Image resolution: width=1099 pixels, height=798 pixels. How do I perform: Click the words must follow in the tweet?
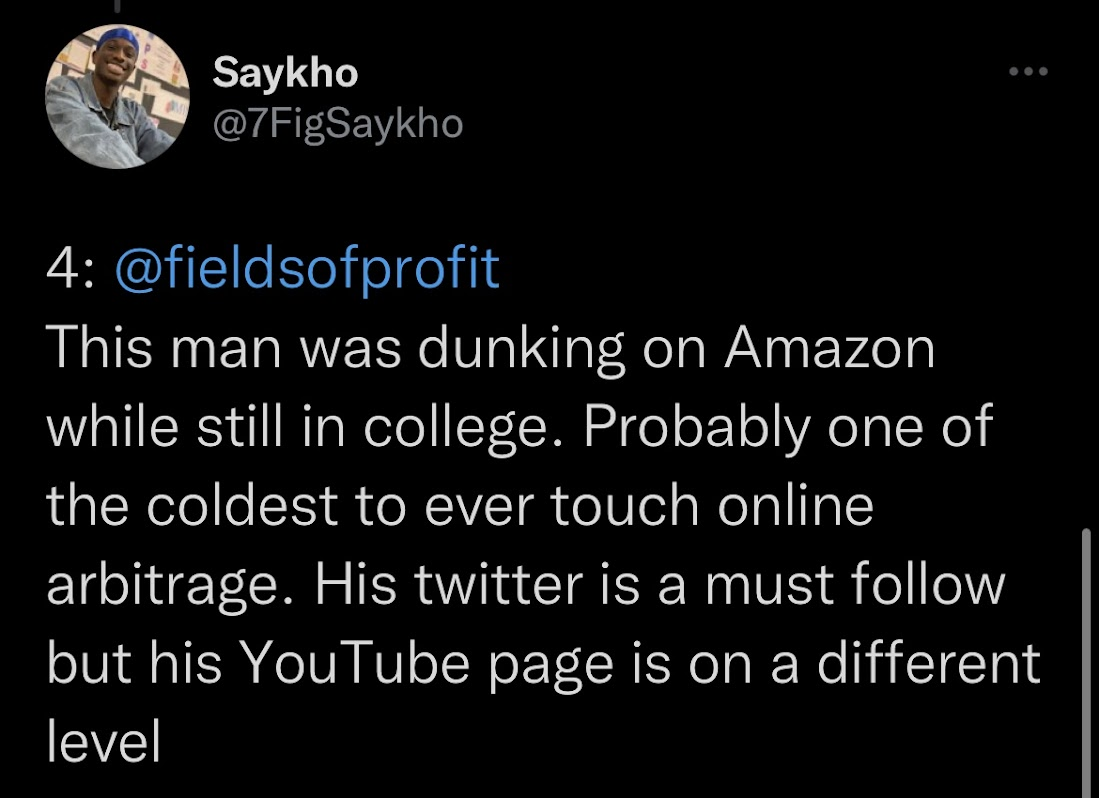coord(855,584)
